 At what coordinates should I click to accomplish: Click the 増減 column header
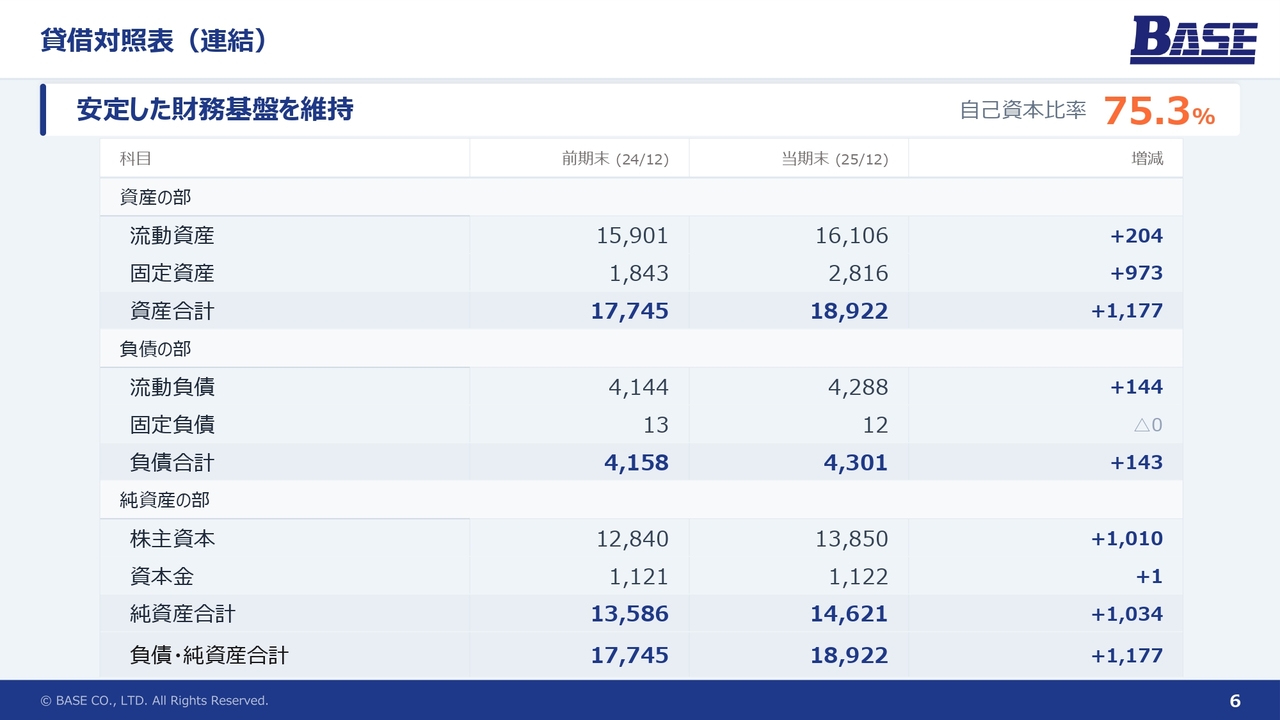[1147, 159]
